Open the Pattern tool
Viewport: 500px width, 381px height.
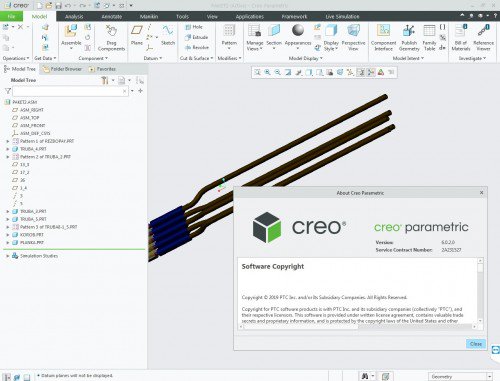click(229, 37)
